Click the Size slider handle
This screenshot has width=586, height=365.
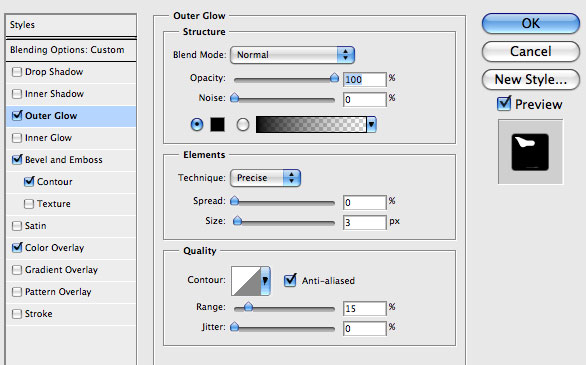pyautogui.click(x=237, y=221)
